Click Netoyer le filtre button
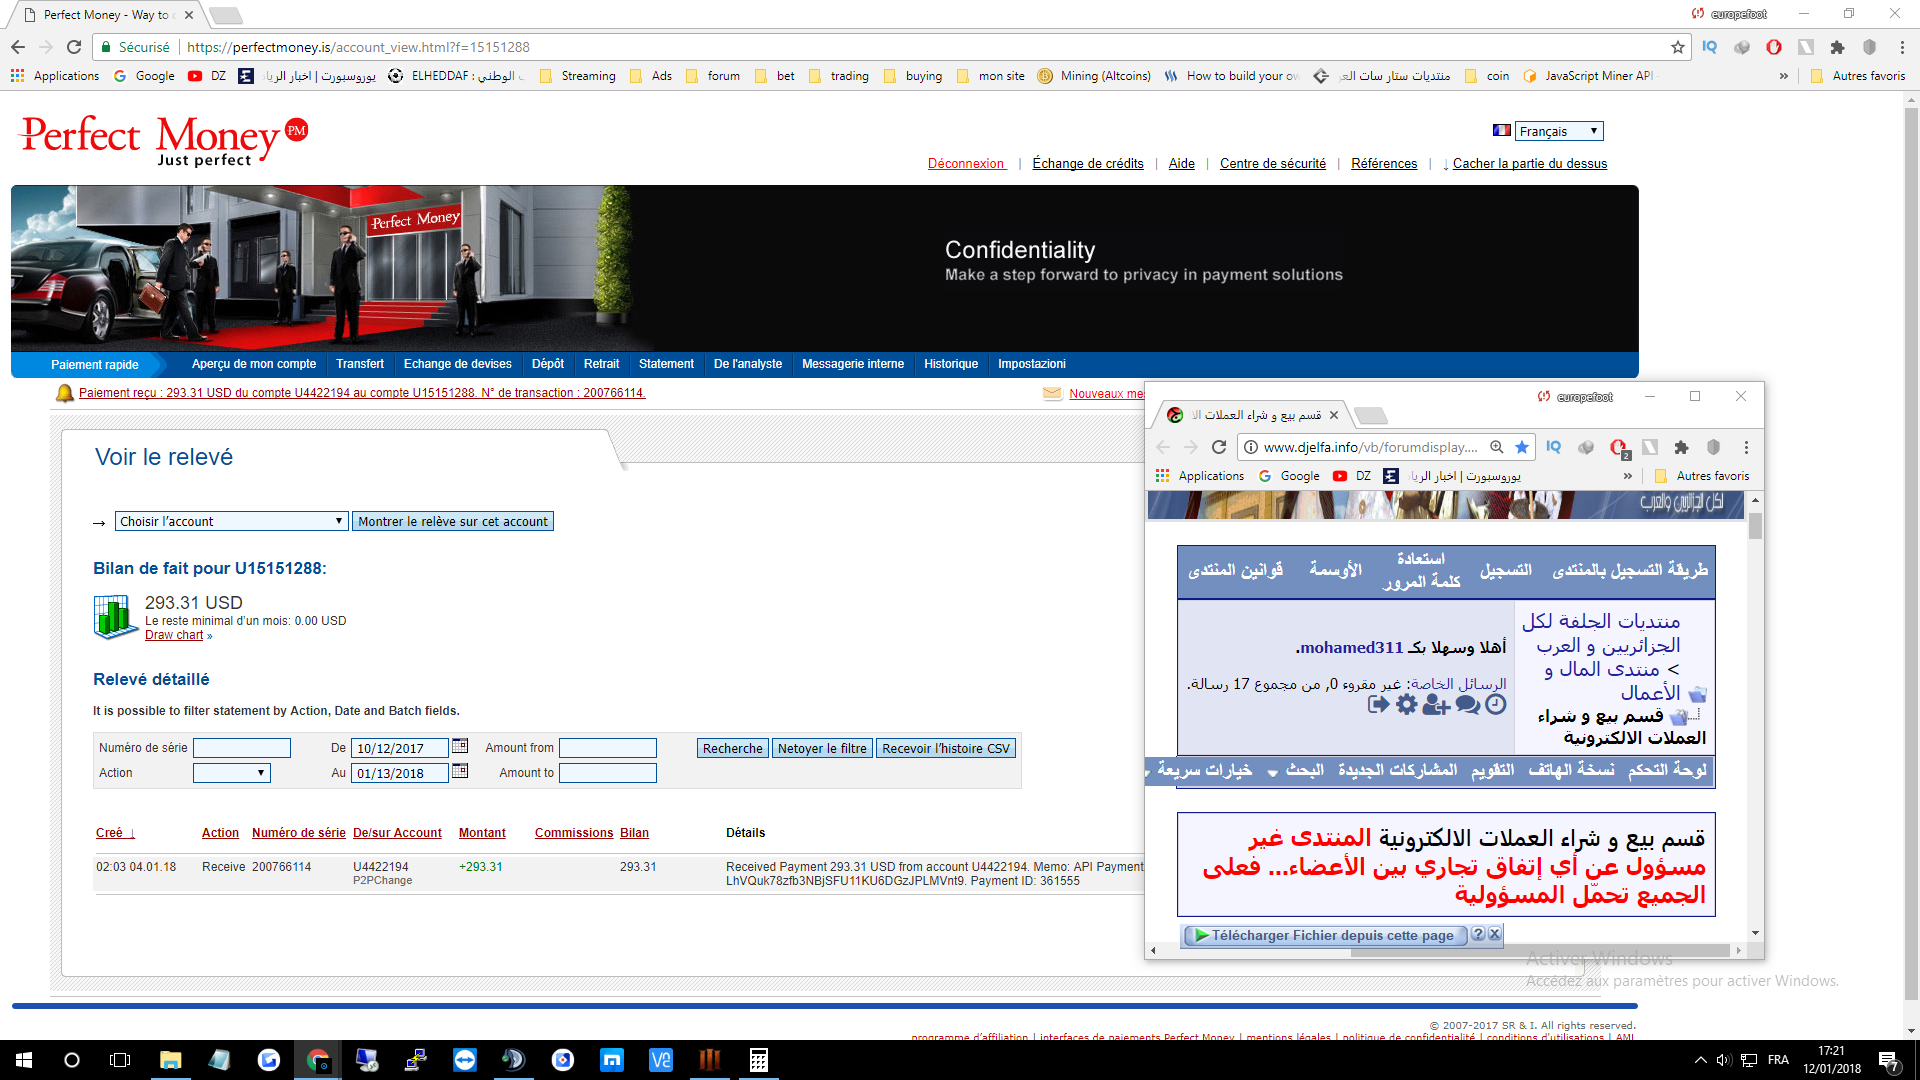Viewport: 1920px width, 1080px height. click(822, 748)
